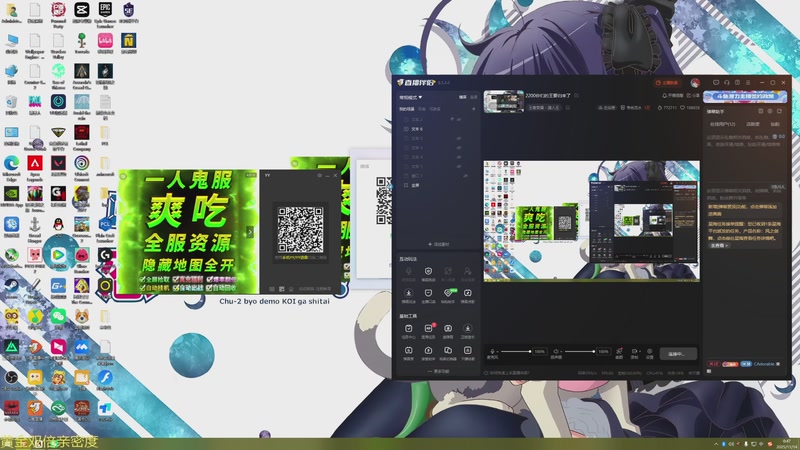Click the Douyu promotional banner
Image resolution: width=800 pixels, height=450 pixels.
745,96
